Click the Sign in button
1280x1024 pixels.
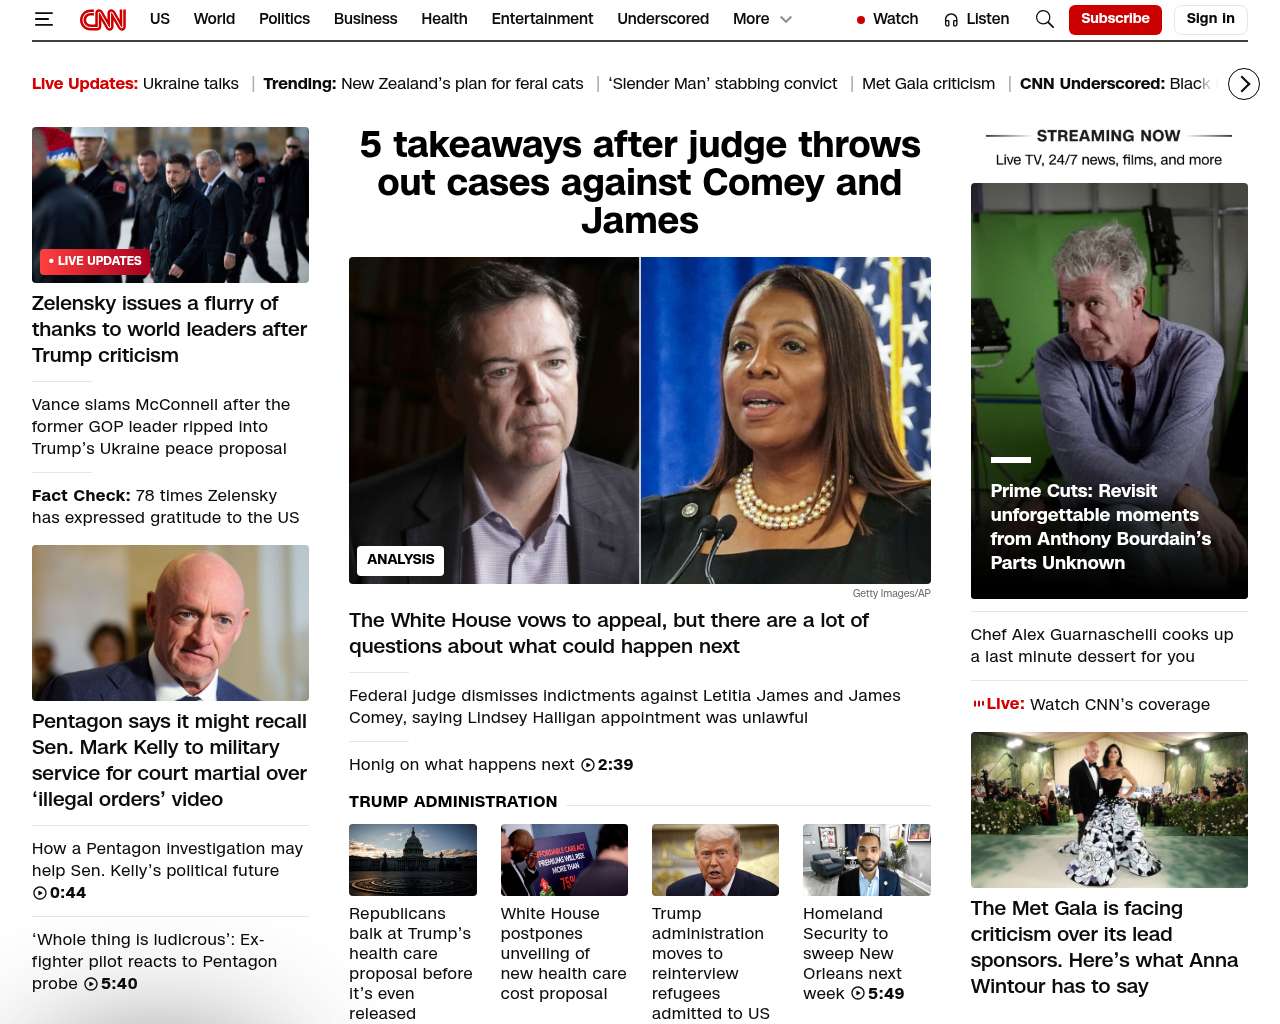pyautogui.click(x=1210, y=19)
